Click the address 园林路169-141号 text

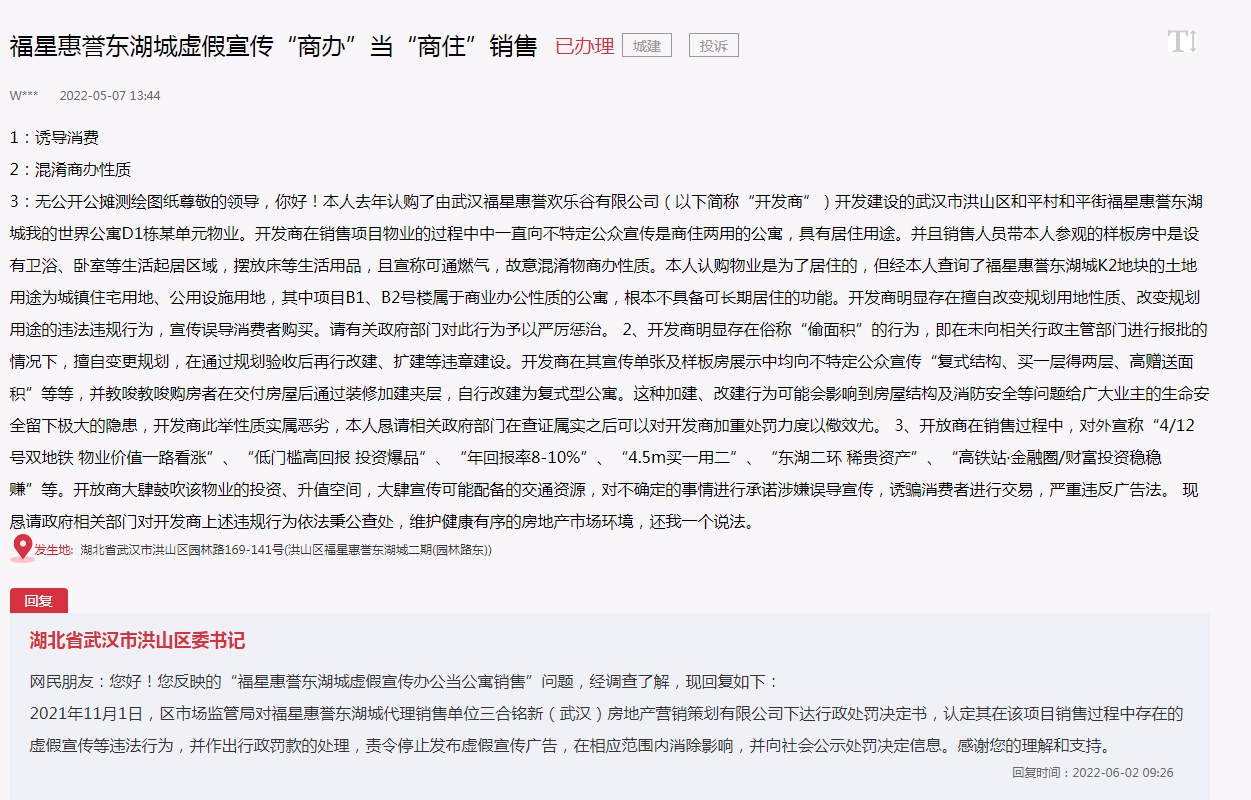click(x=286, y=550)
